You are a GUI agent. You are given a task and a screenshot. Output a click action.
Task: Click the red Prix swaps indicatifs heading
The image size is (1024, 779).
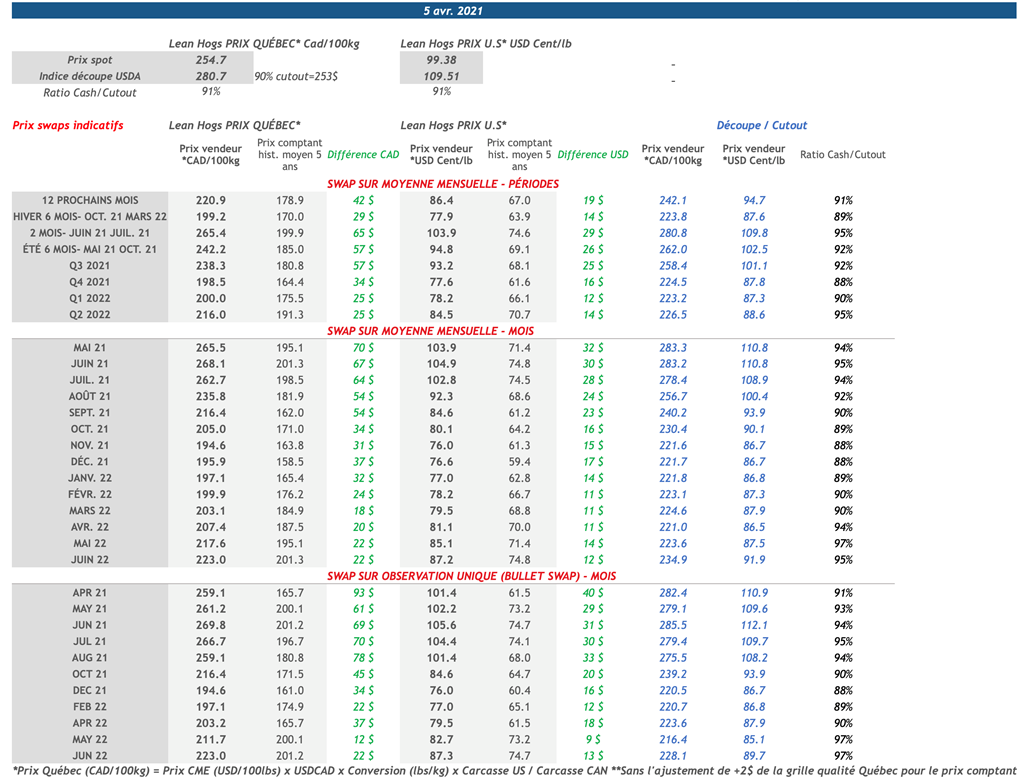[68, 125]
